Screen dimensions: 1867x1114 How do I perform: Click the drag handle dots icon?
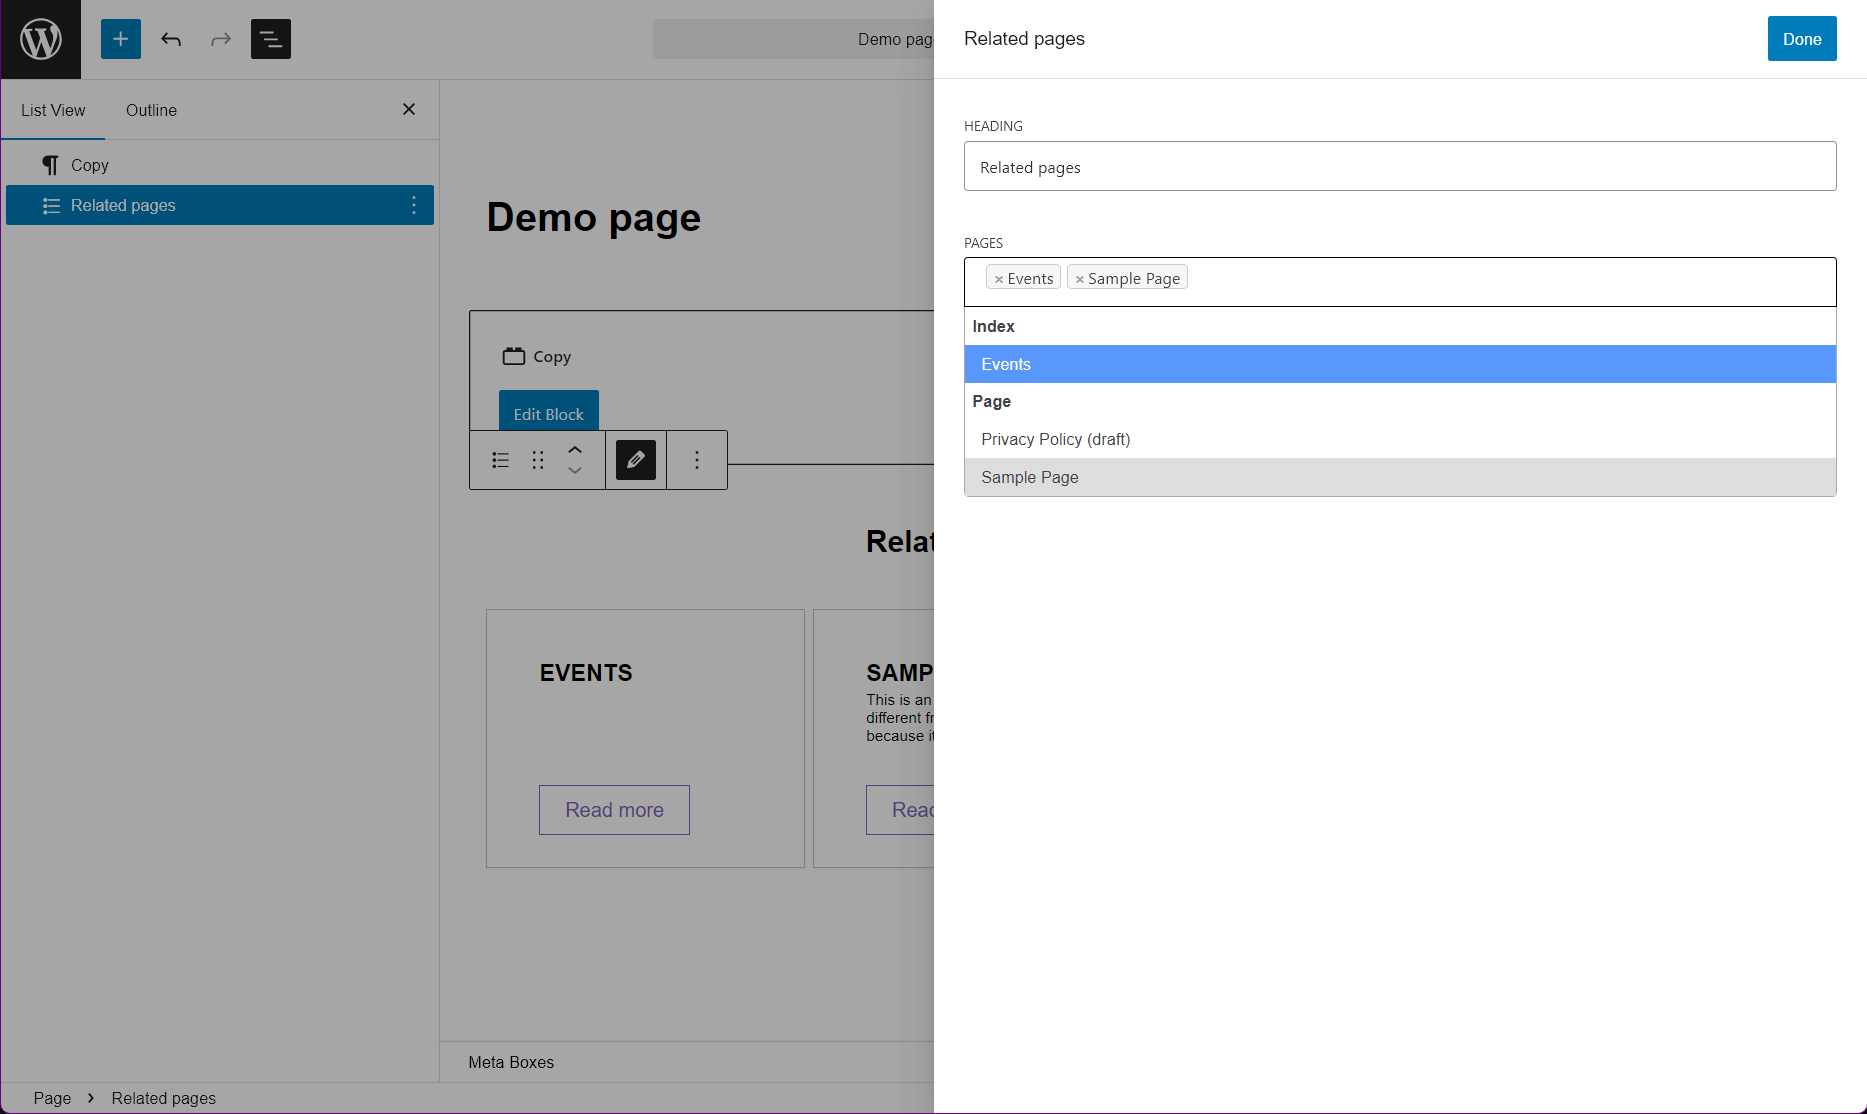(x=538, y=460)
